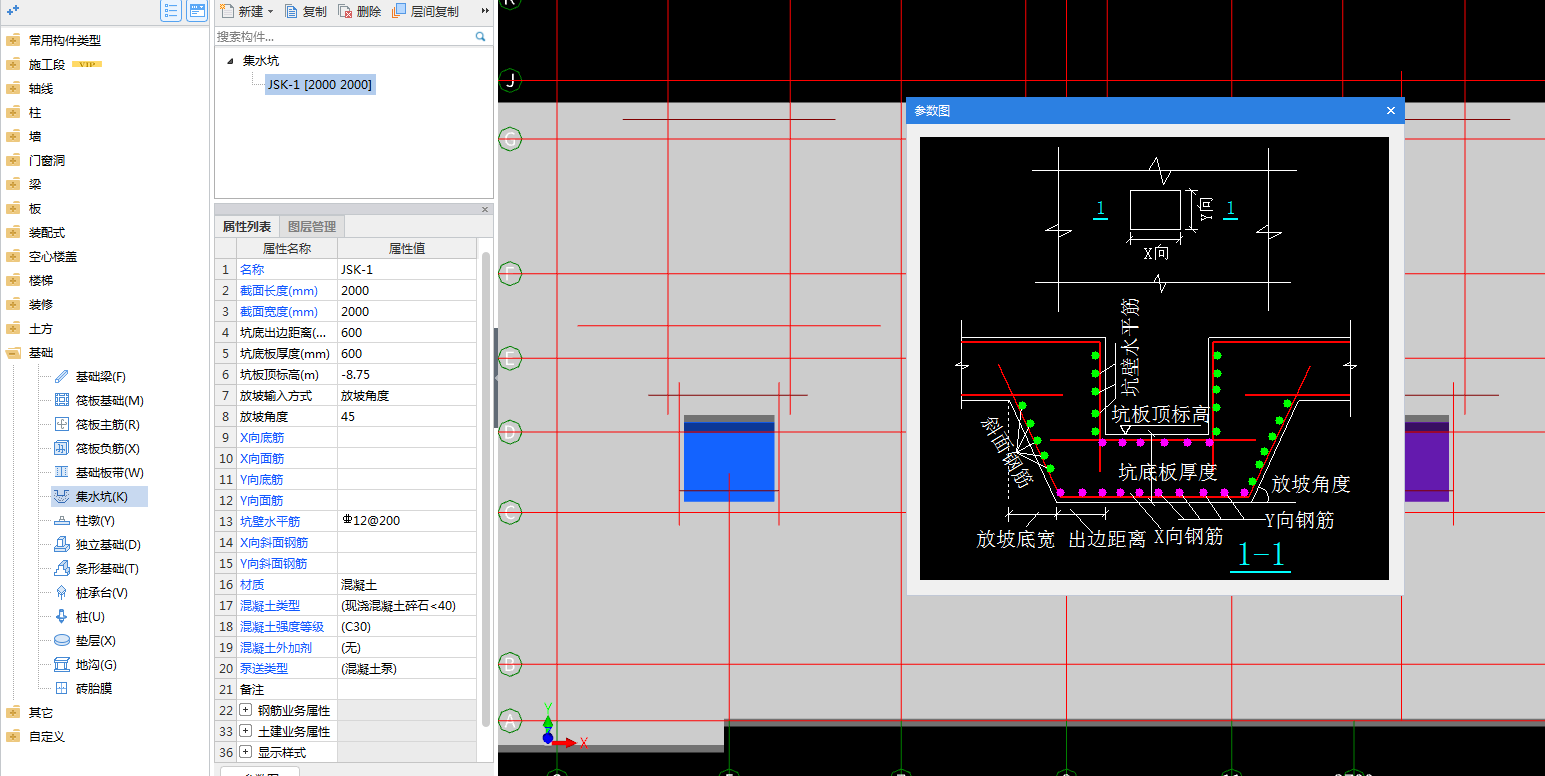Select the 桩(U) icon

click(x=62, y=616)
